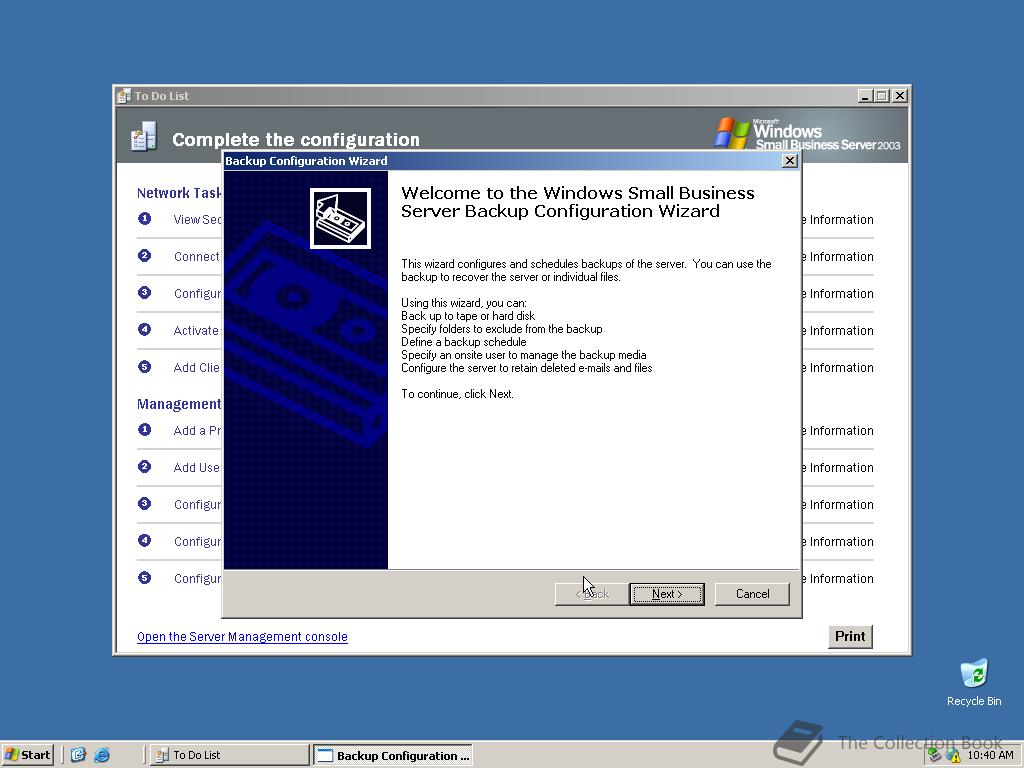Click the 'Complete the configuration' heading
Screen dimensions: 1024x768
tap(296, 140)
